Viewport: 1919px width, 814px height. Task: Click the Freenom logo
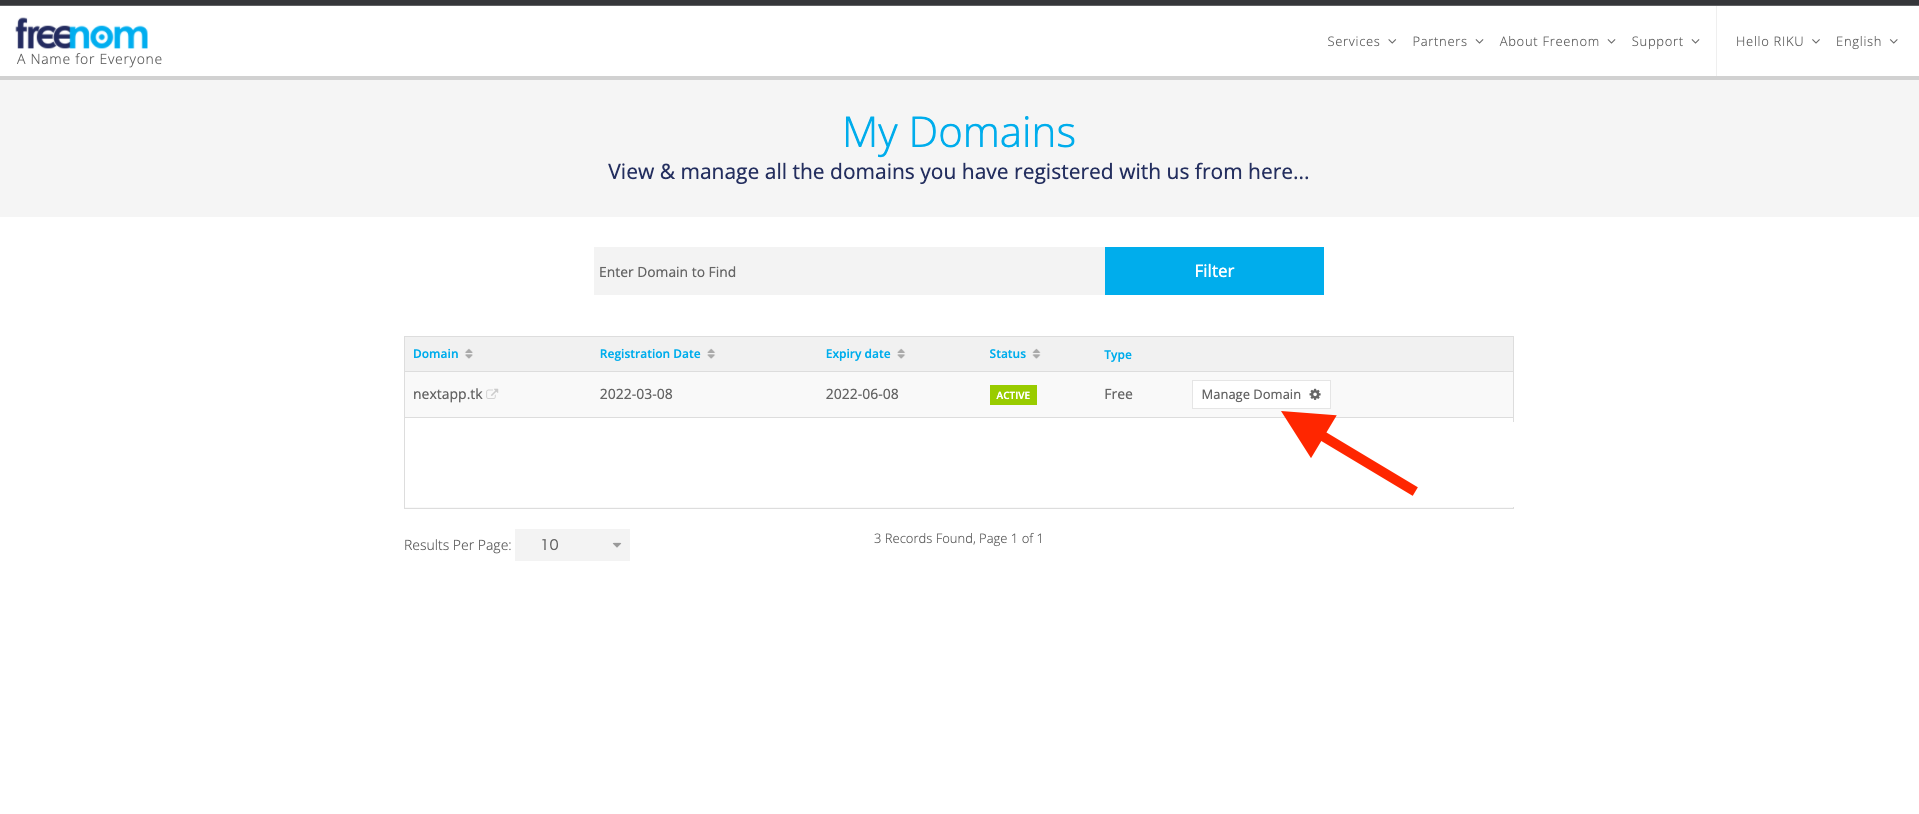(82, 36)
